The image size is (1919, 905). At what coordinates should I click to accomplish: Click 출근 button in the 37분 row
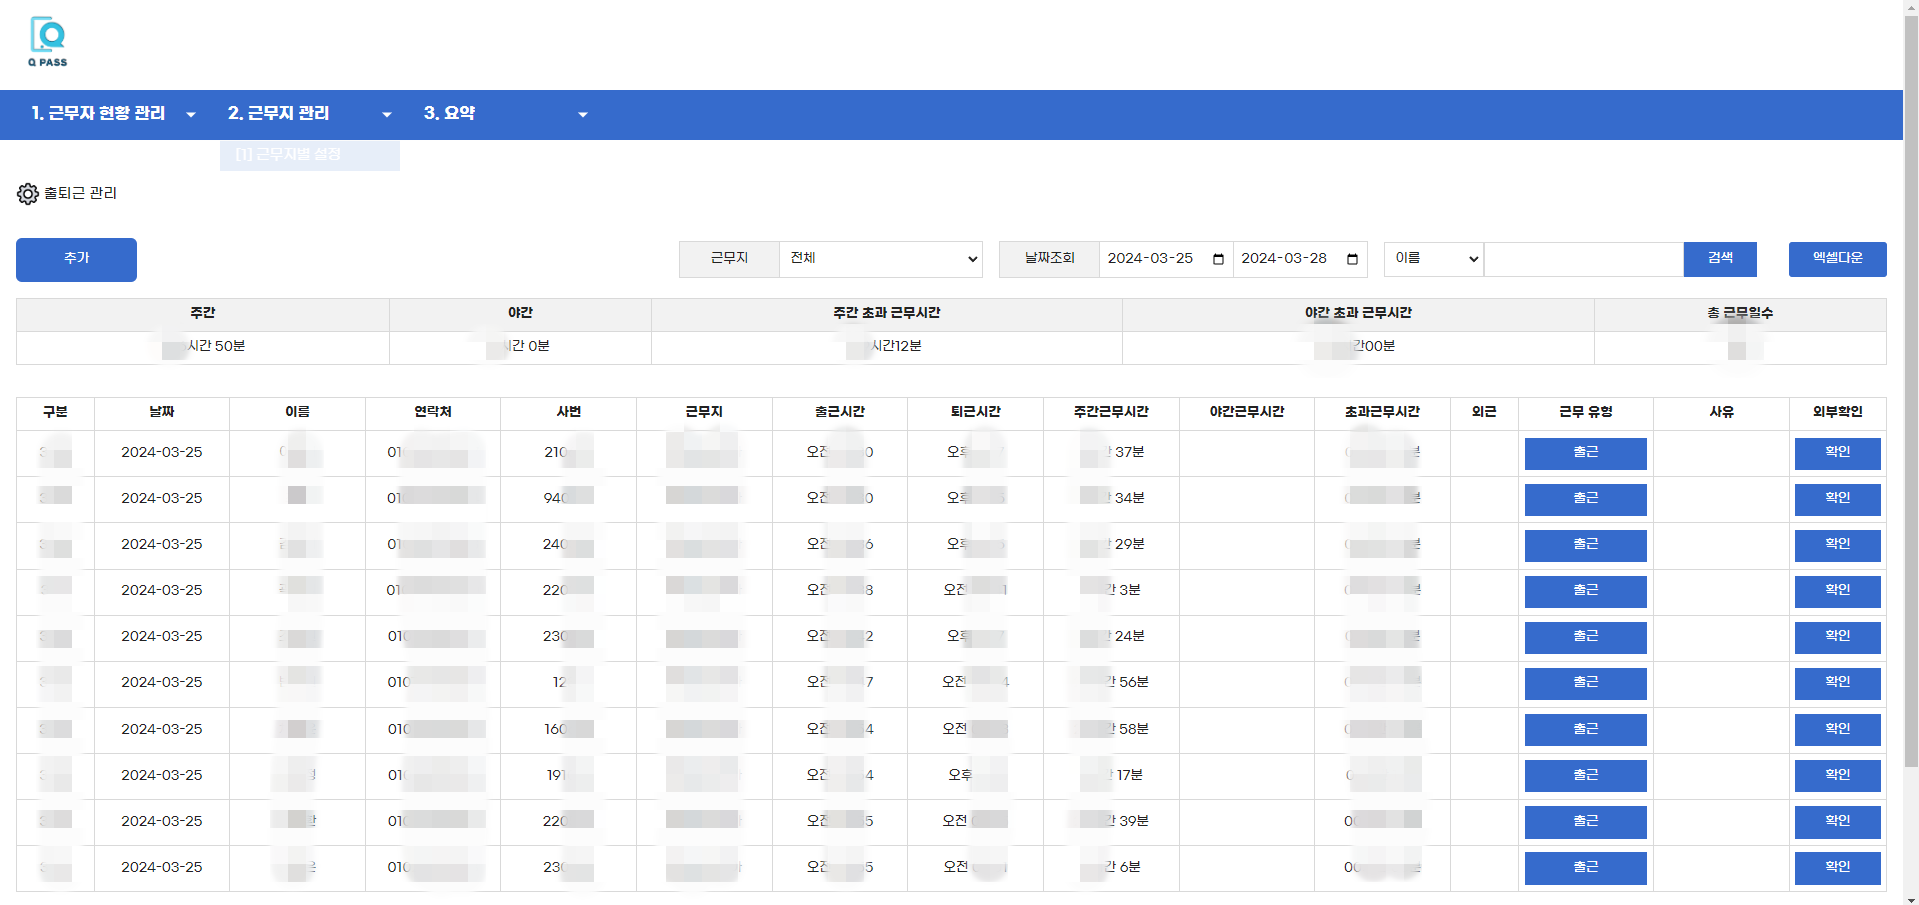(1586, 454)
